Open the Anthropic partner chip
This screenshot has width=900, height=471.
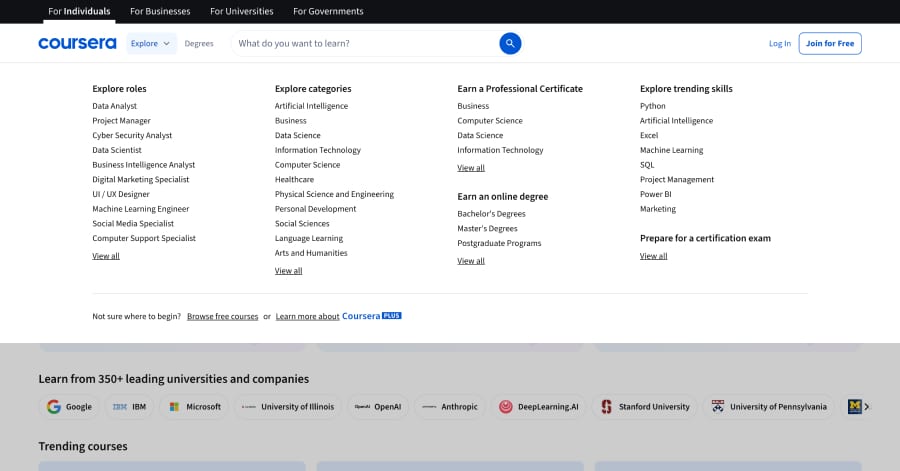[450, 407]
